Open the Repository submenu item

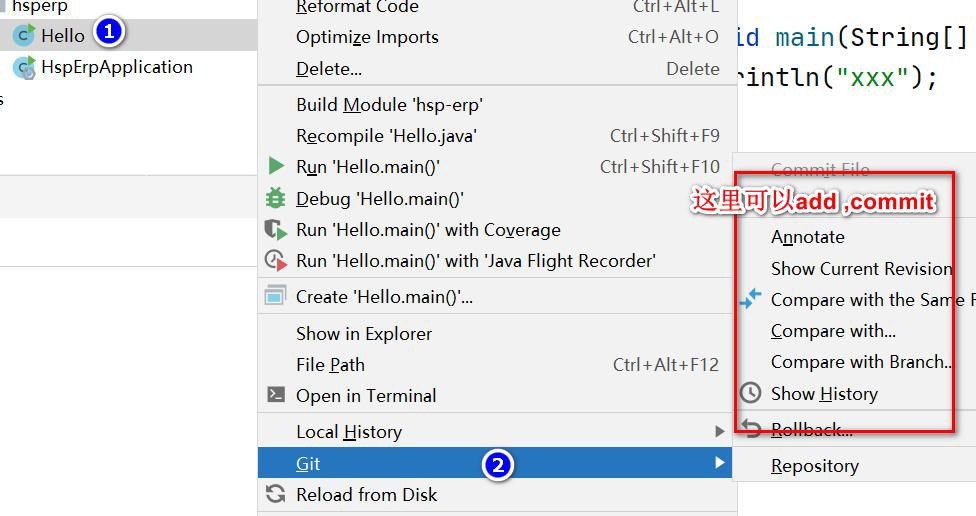pos(815,466)
